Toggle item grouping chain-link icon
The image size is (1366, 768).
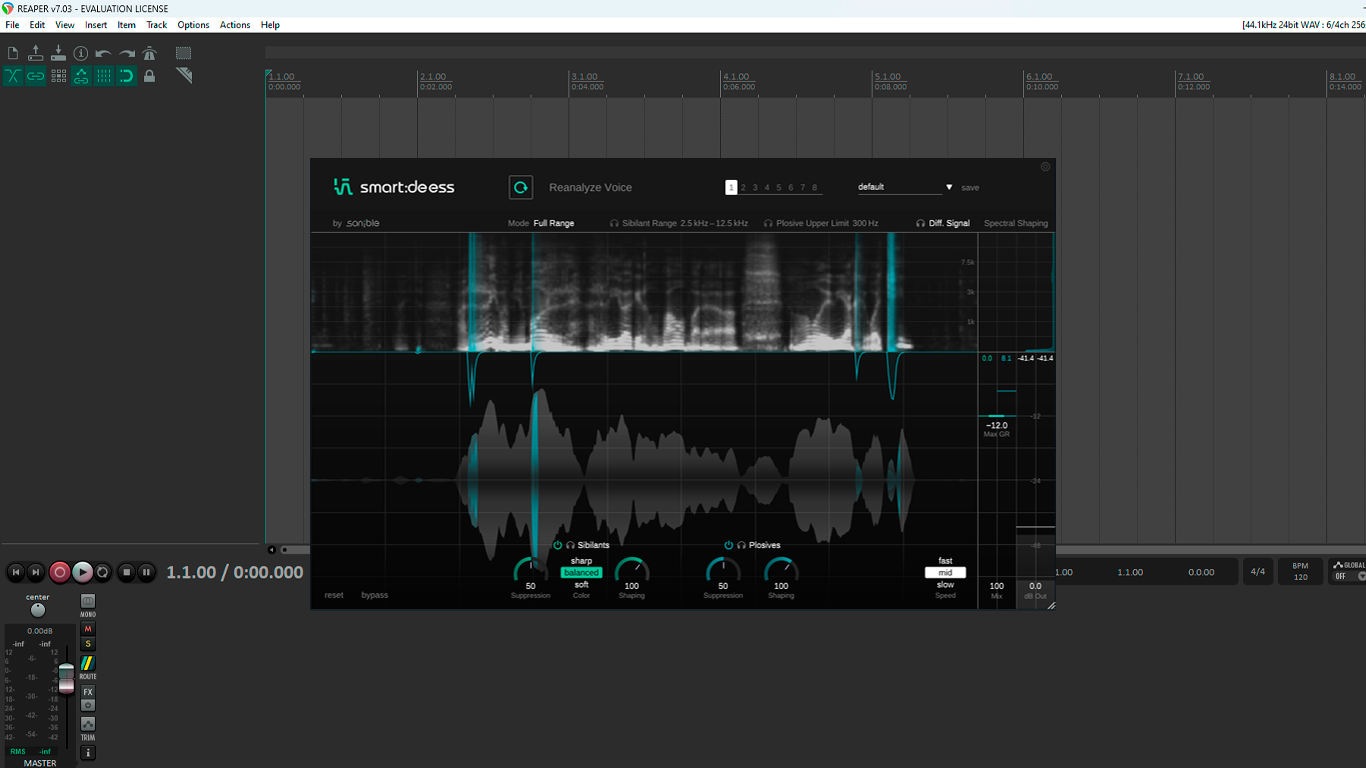[36, 76]
